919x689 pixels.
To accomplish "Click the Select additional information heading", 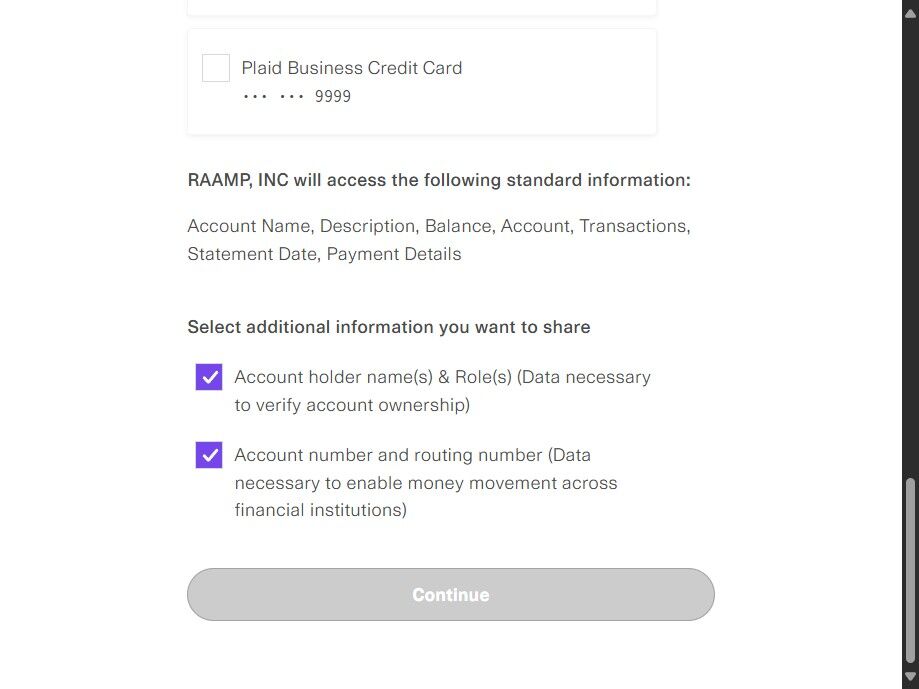I will [389, 327].
